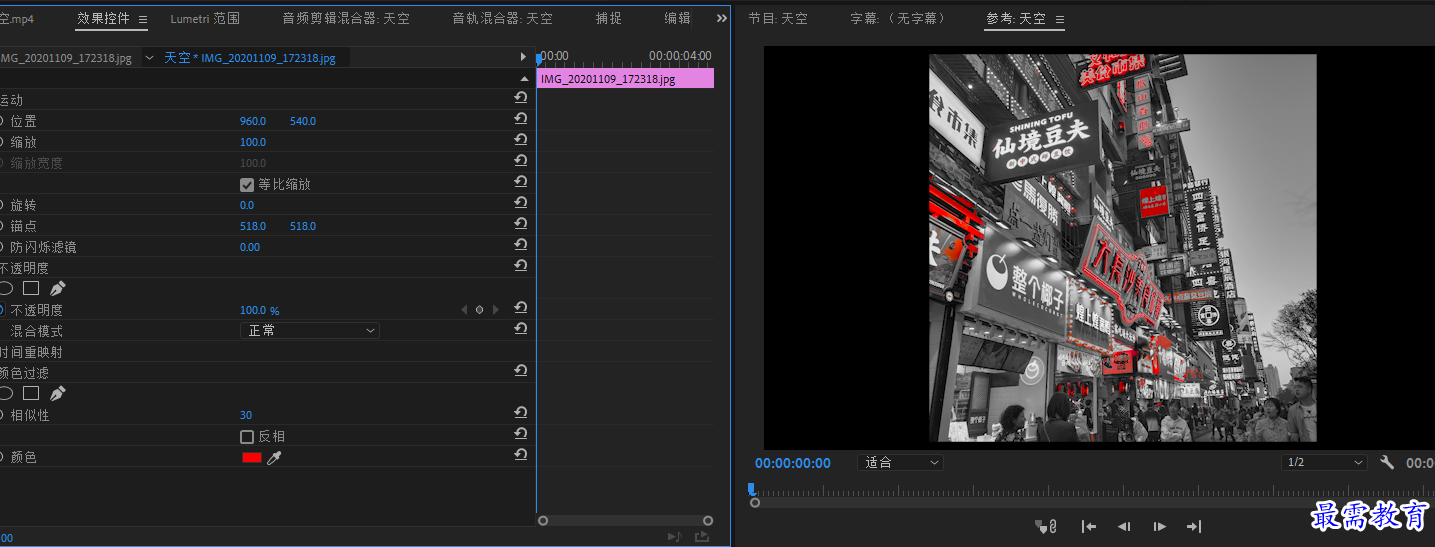Reset the 颜色过滤 effect
Image resolution: width=1435 pixels, height=547 pixels.
pos(520,371)
